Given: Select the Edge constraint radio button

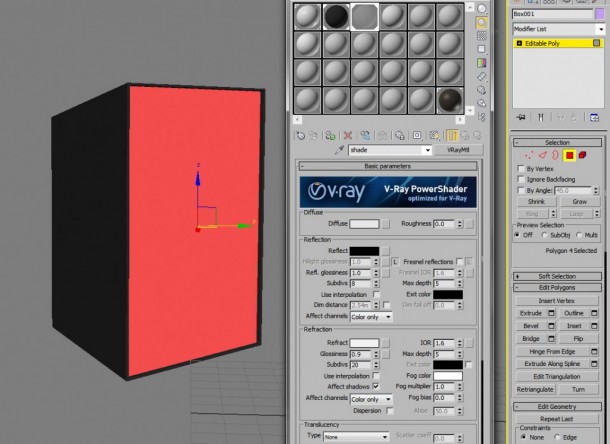Looking at the screenshot, I should 557,437.
